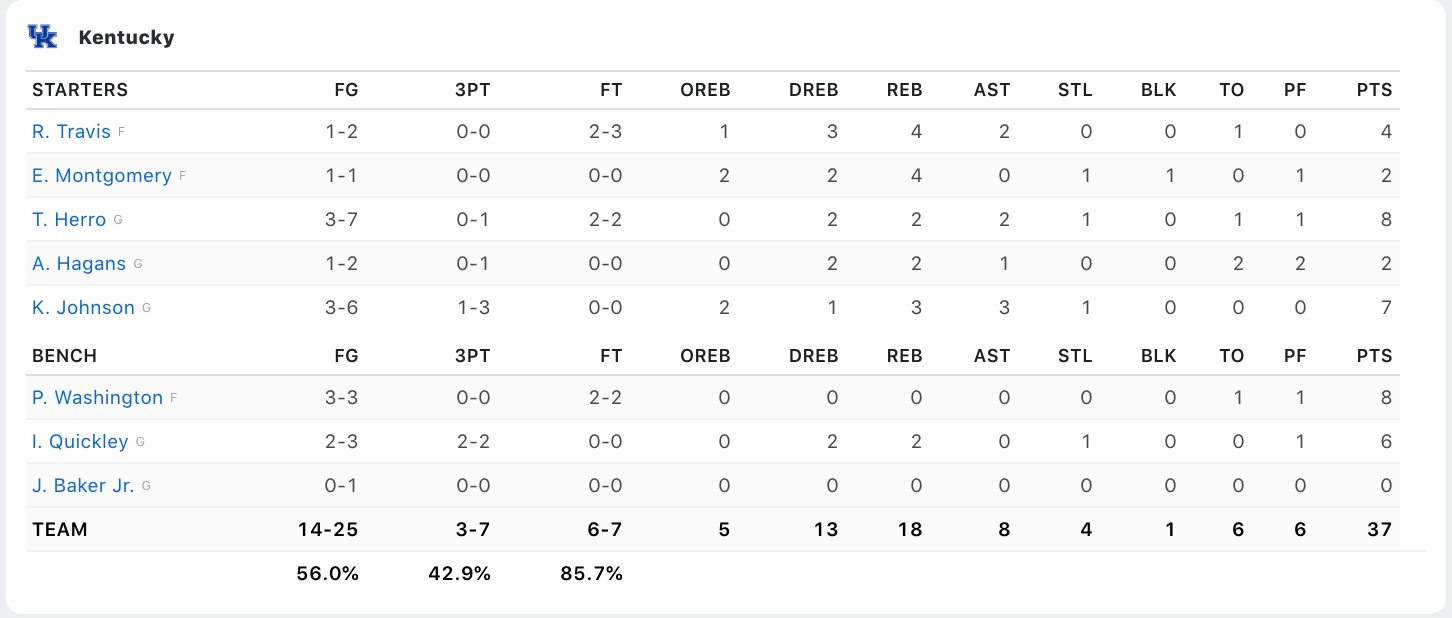Click the starters 3PT column header
Viewport: 1452px width, 618px height.
(472, 90)
